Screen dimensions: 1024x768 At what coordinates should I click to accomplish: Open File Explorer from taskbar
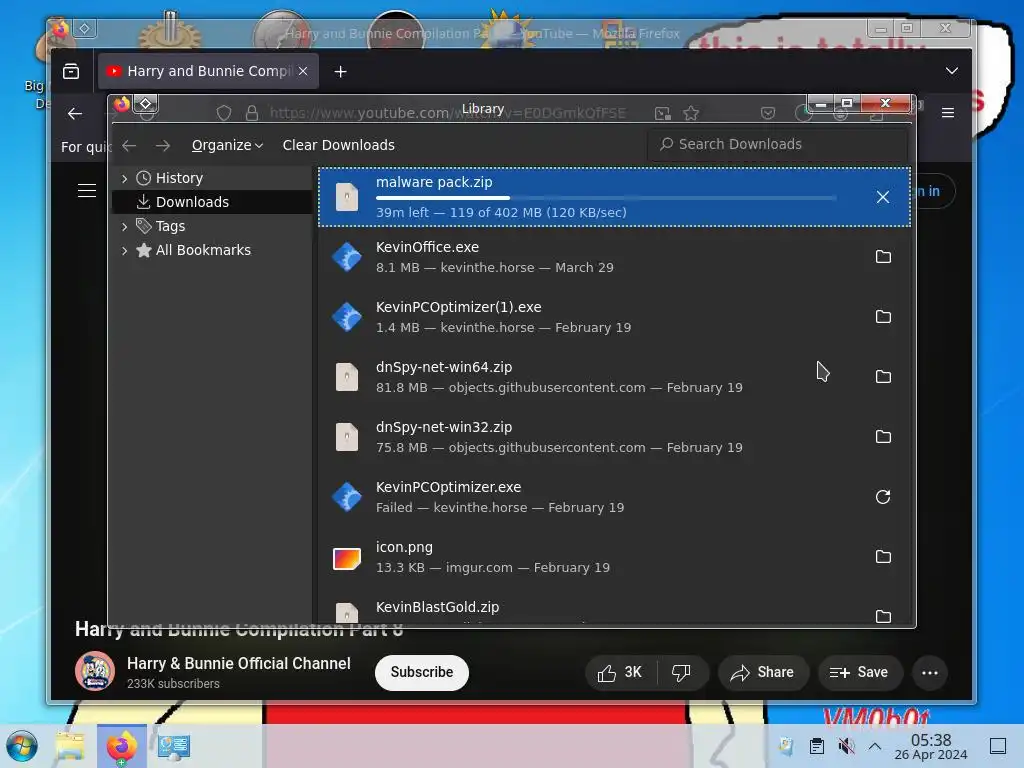pyautogui.click(x=71, y=746)
